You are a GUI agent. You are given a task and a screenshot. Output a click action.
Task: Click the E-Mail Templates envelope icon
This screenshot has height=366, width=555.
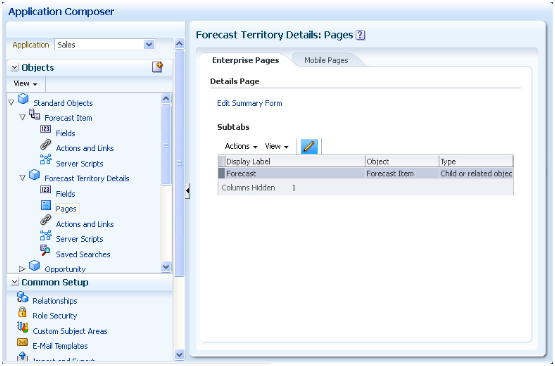22,342
